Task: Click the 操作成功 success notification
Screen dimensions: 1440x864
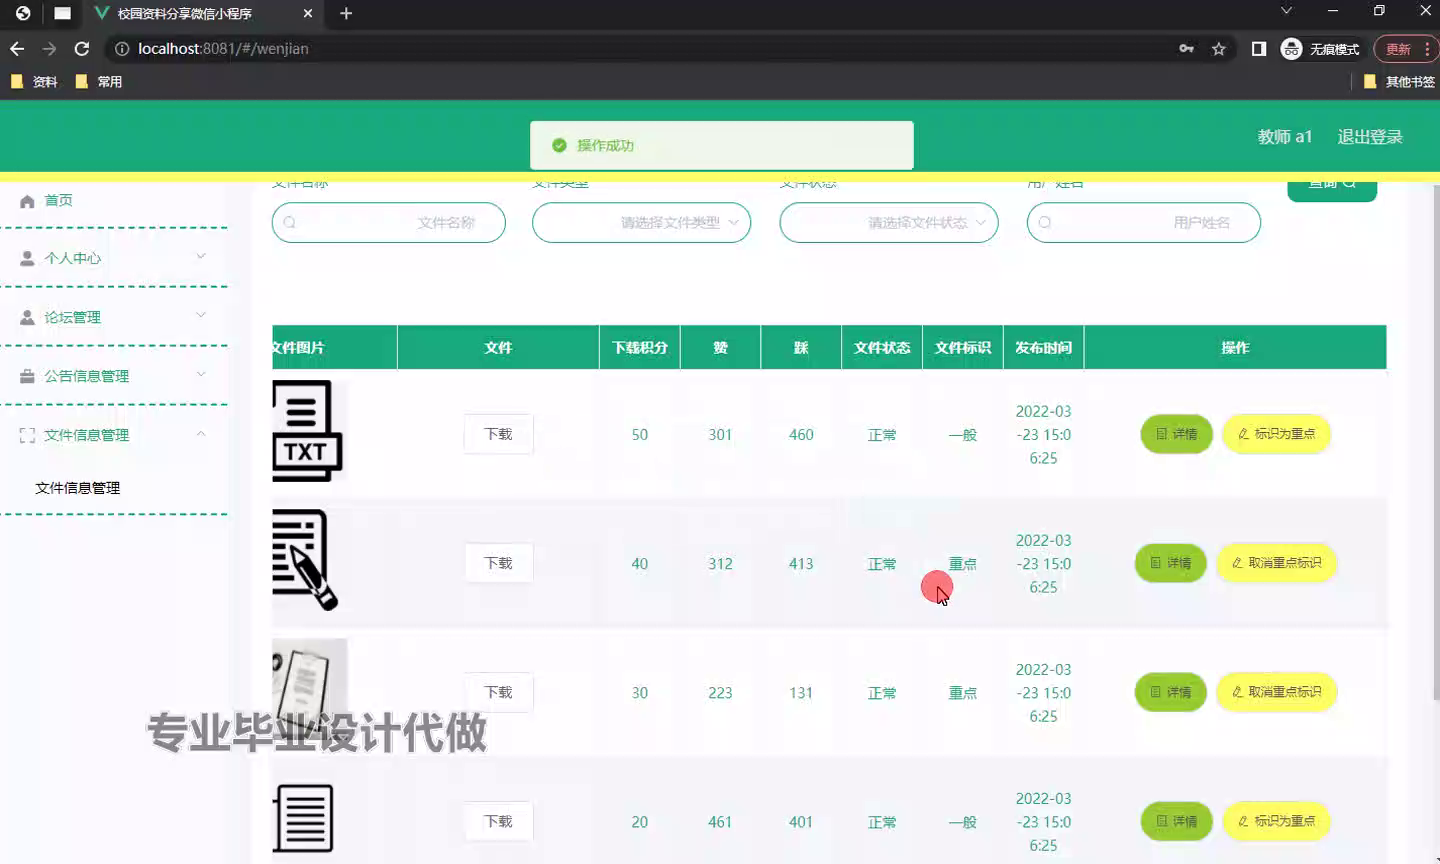Action: point(722,145)
